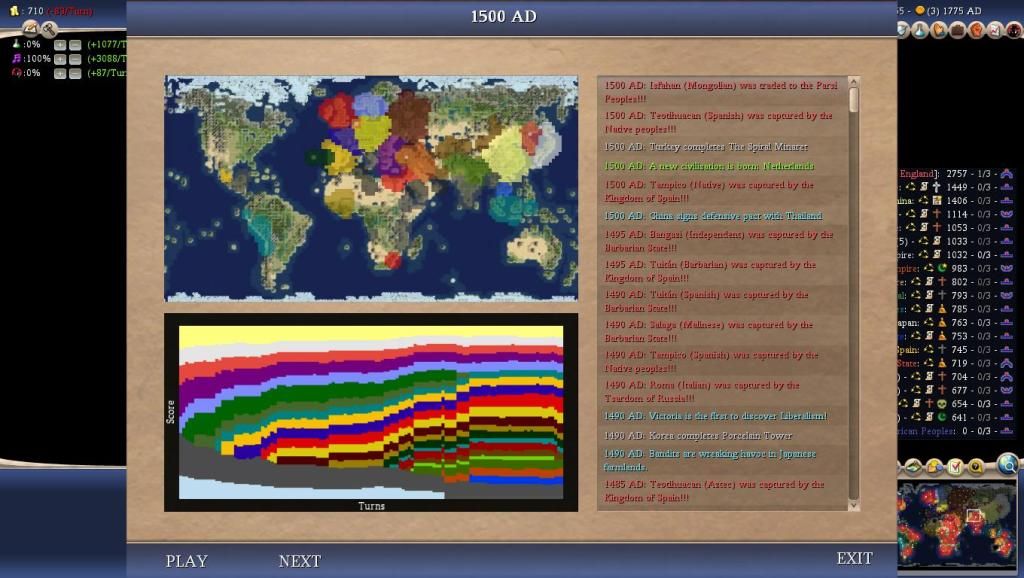Advance the replay with NEXT

point(300,561)
